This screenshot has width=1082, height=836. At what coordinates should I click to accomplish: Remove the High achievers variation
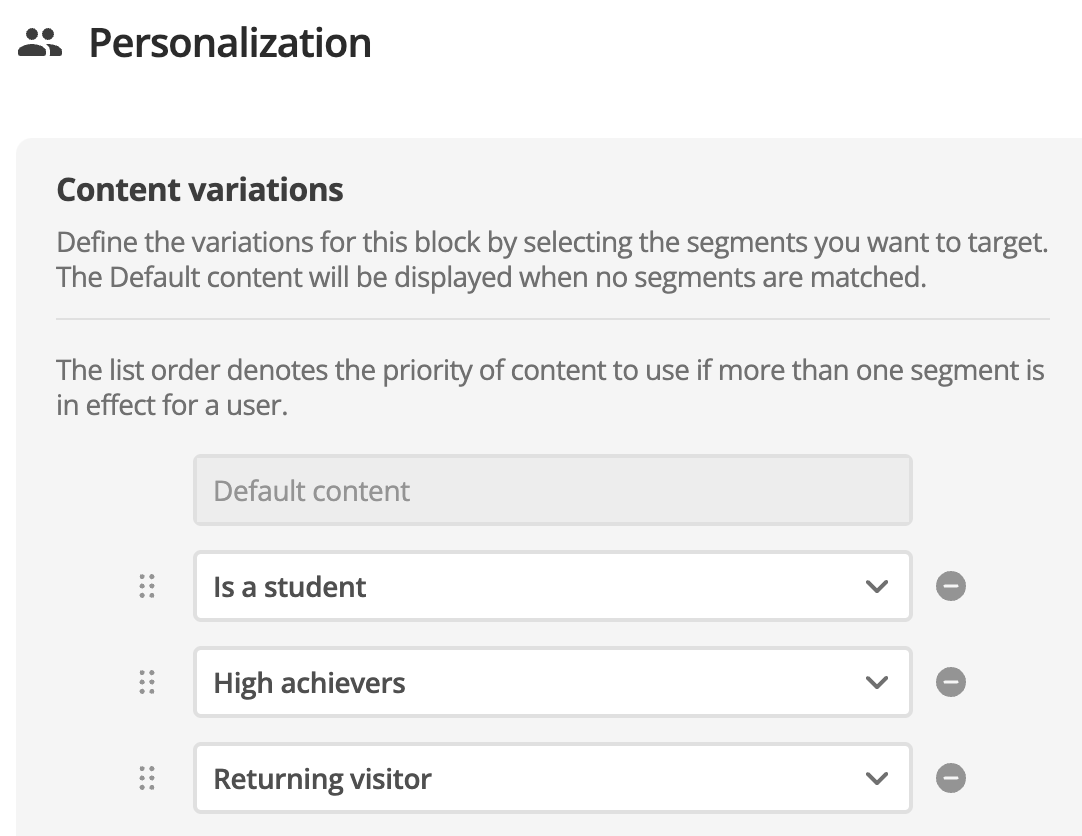pos(950,682)
